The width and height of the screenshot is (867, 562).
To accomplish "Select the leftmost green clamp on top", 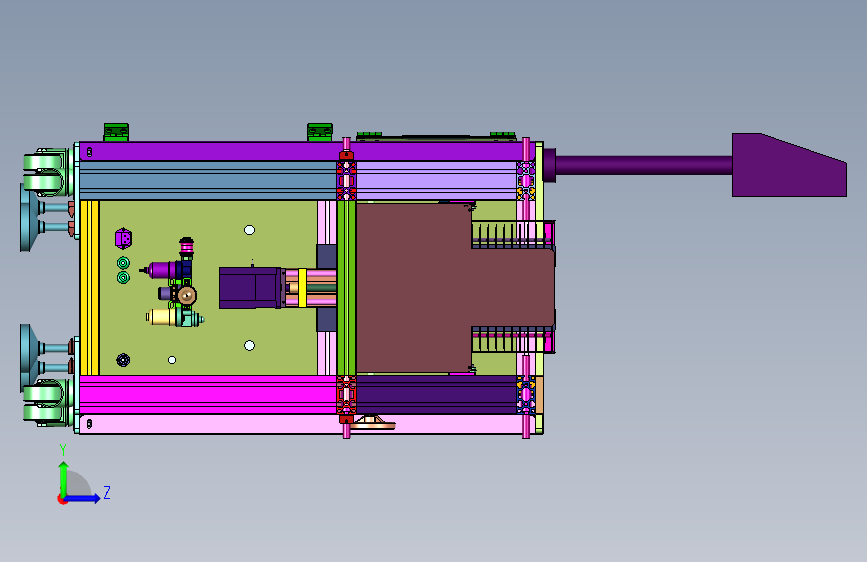I will [x=116, y=132].
